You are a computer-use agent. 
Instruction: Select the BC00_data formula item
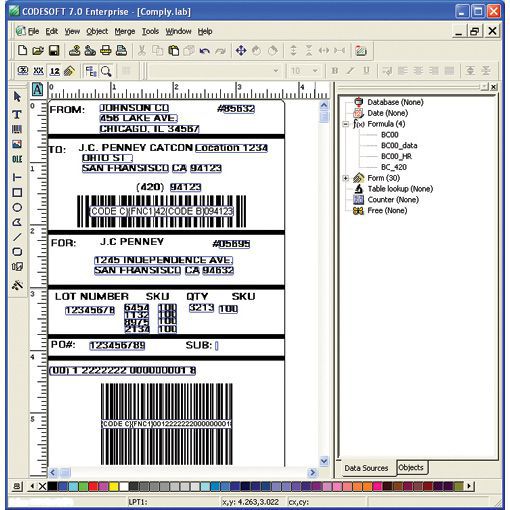pos(399,145)
